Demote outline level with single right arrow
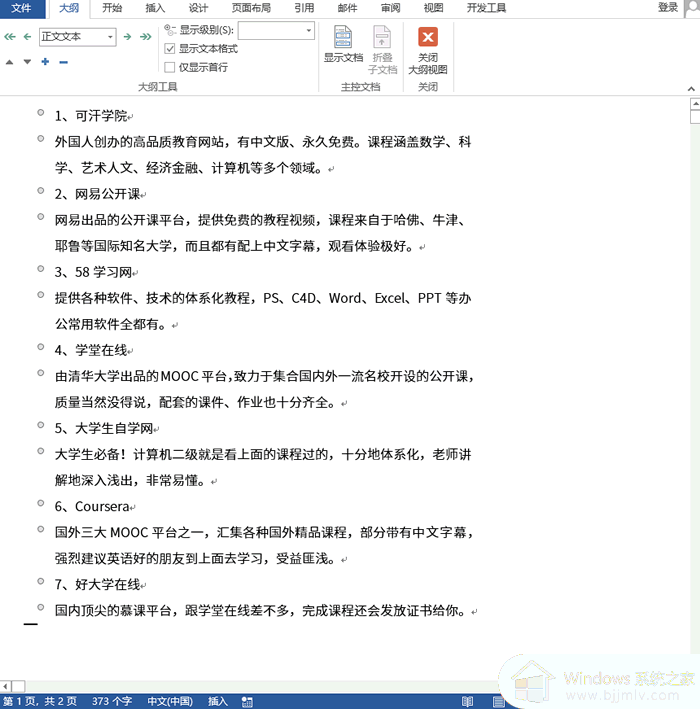This screenshot has width=700, height=709. (x=128, y=37)
